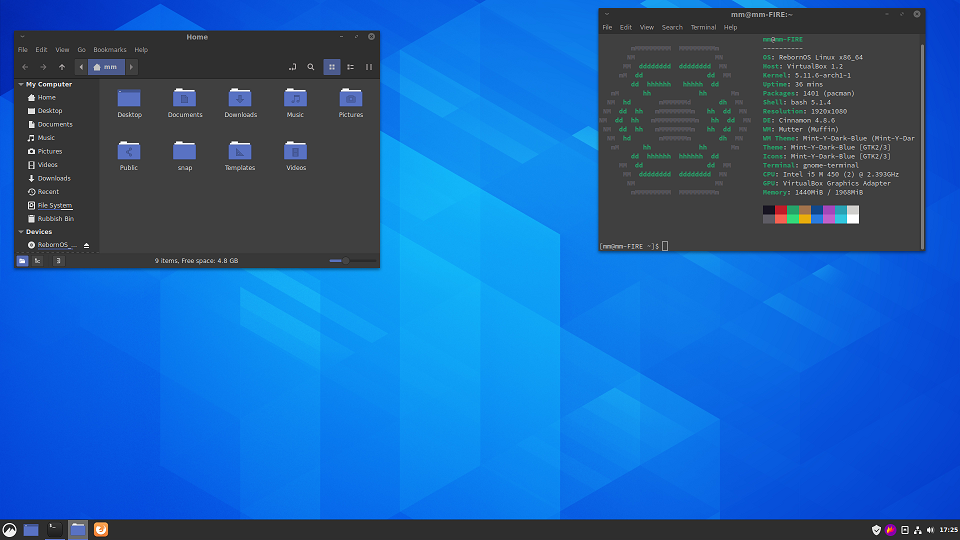This screenshot has width=960, height=540.
Task: Switch to compact view
Action: tap(369, 67)
